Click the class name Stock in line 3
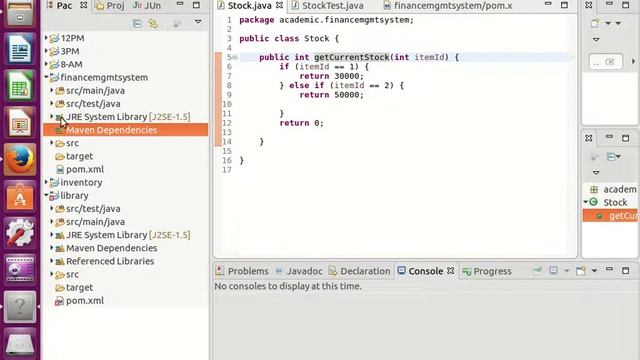The width and height of the screenshot is (640, 360). coord(317,38)
